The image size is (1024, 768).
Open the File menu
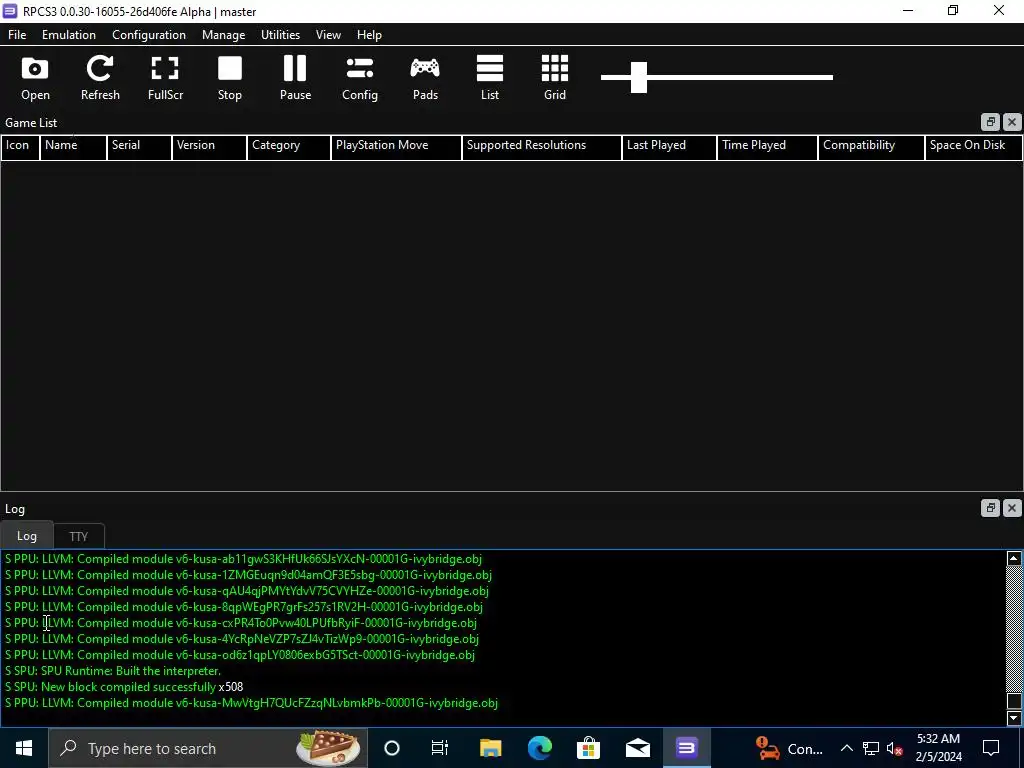[x=17, y=35]
